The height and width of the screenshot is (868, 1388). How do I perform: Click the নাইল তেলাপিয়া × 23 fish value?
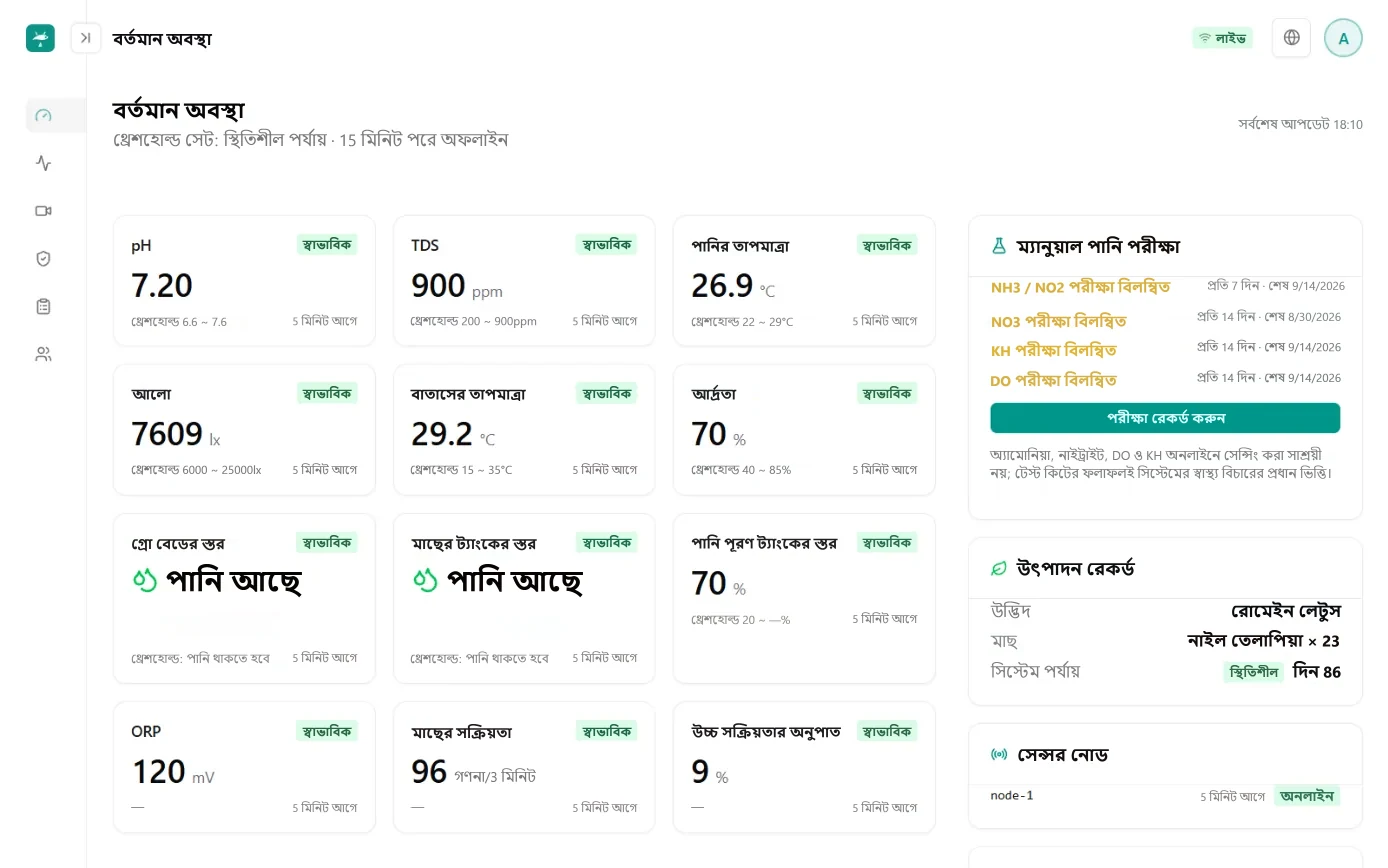(x=1264, y=641)
